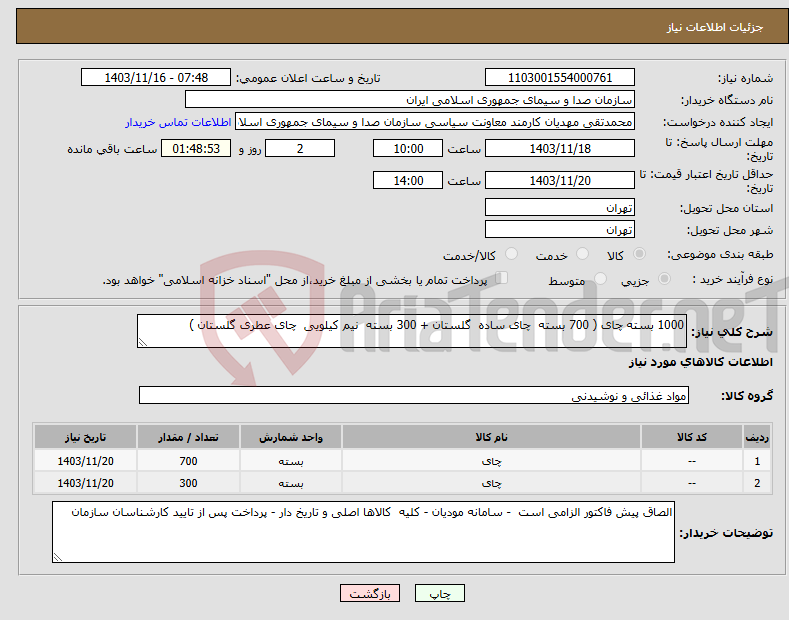This screenshot has width=789, height=620.
Task: Click the price validity date 1403/11/20
Action: 560,180
